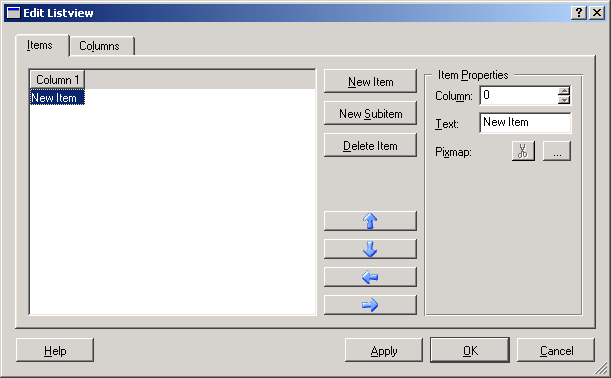Browse for pixmap with ellipsis button
The image size is (611, 378).
click(557, 151)
